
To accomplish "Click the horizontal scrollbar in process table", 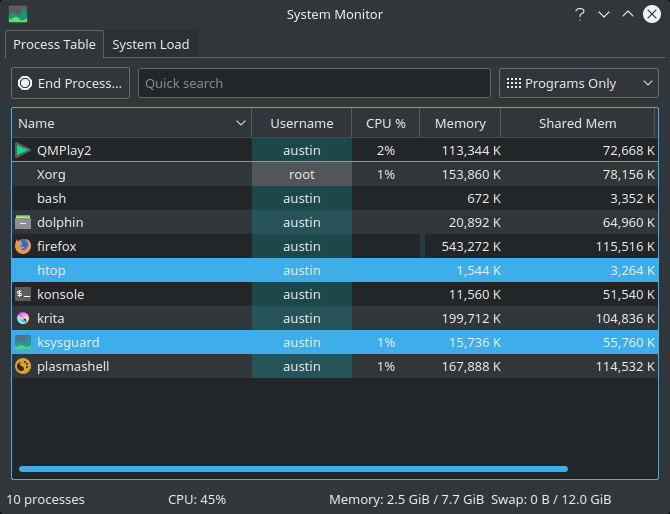I will [x=294, y=469].
